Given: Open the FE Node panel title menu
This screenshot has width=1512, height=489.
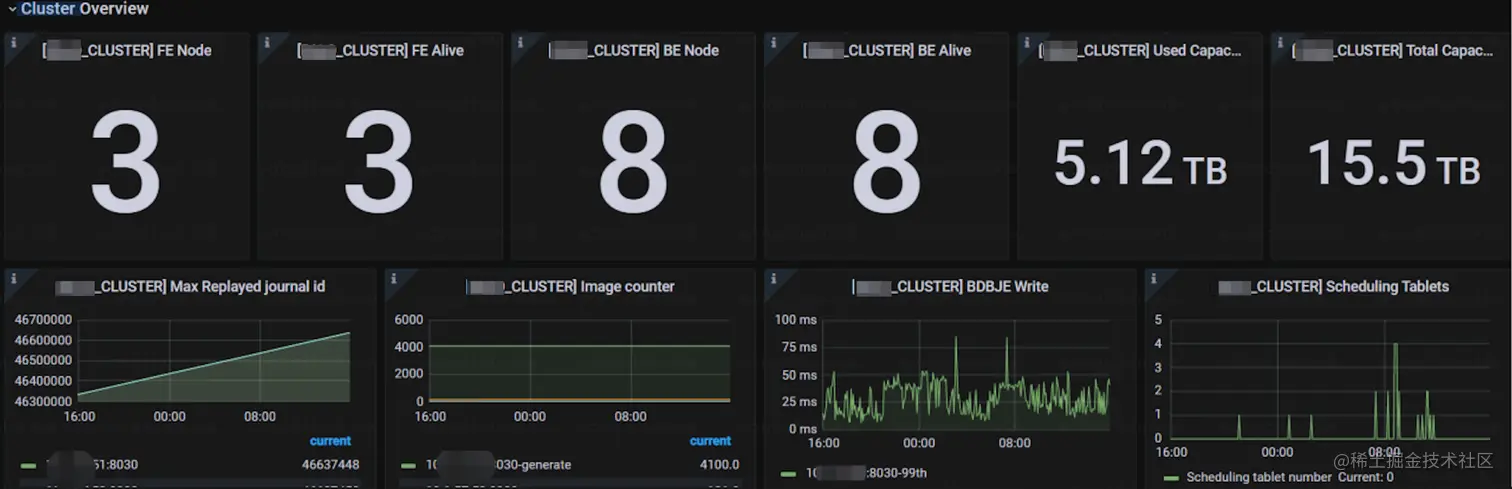Looking at the screenshot, I should 127,50.
